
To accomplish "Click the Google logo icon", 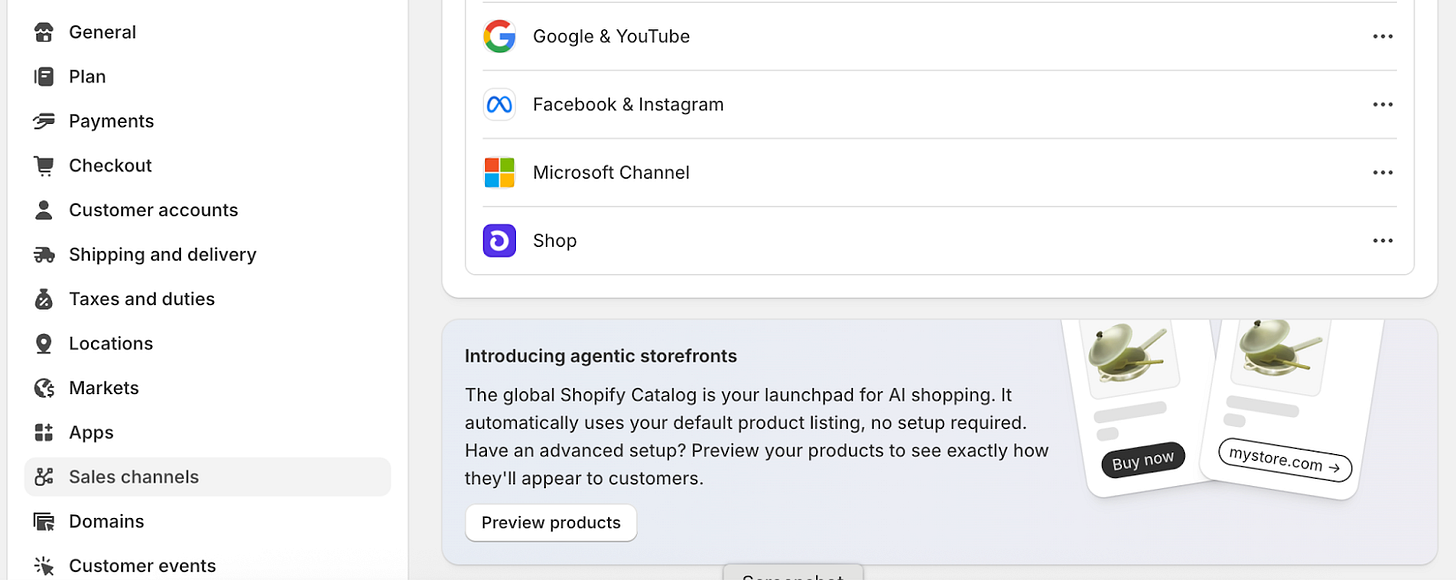I will pos(499,37).
